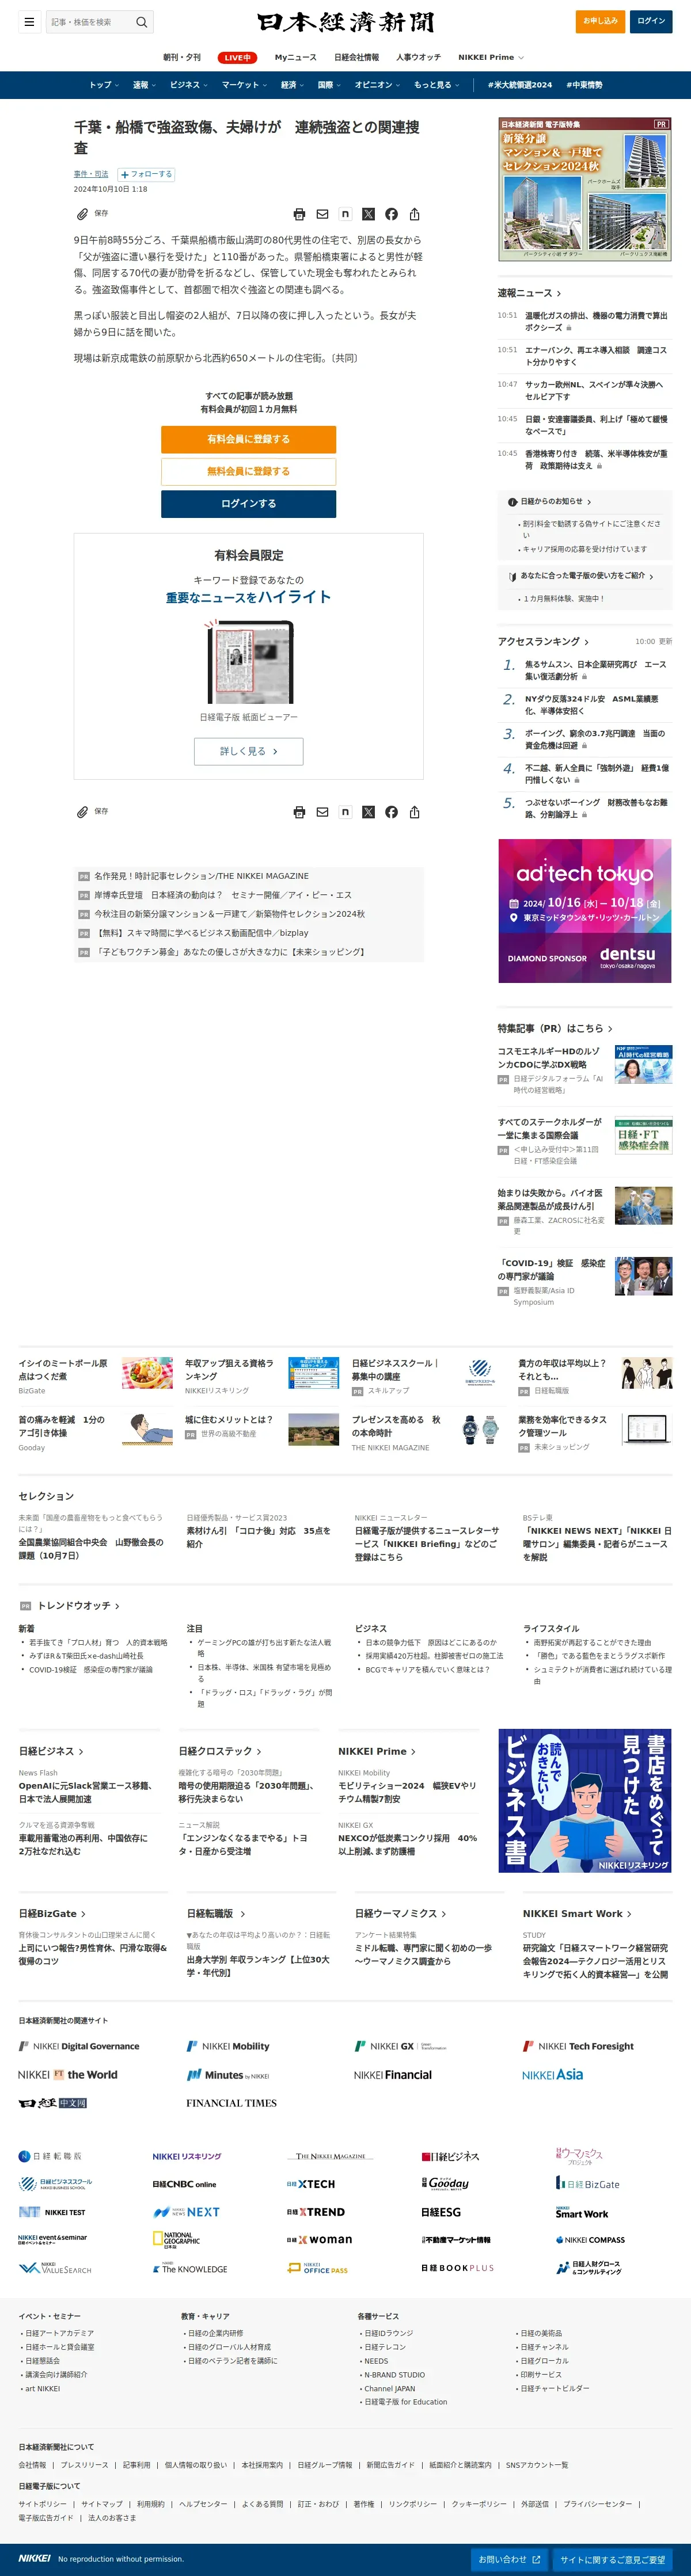Click the Nikkei masthead logo
The width and height of the screenshot is (691, 2576).
coord(345,22)
